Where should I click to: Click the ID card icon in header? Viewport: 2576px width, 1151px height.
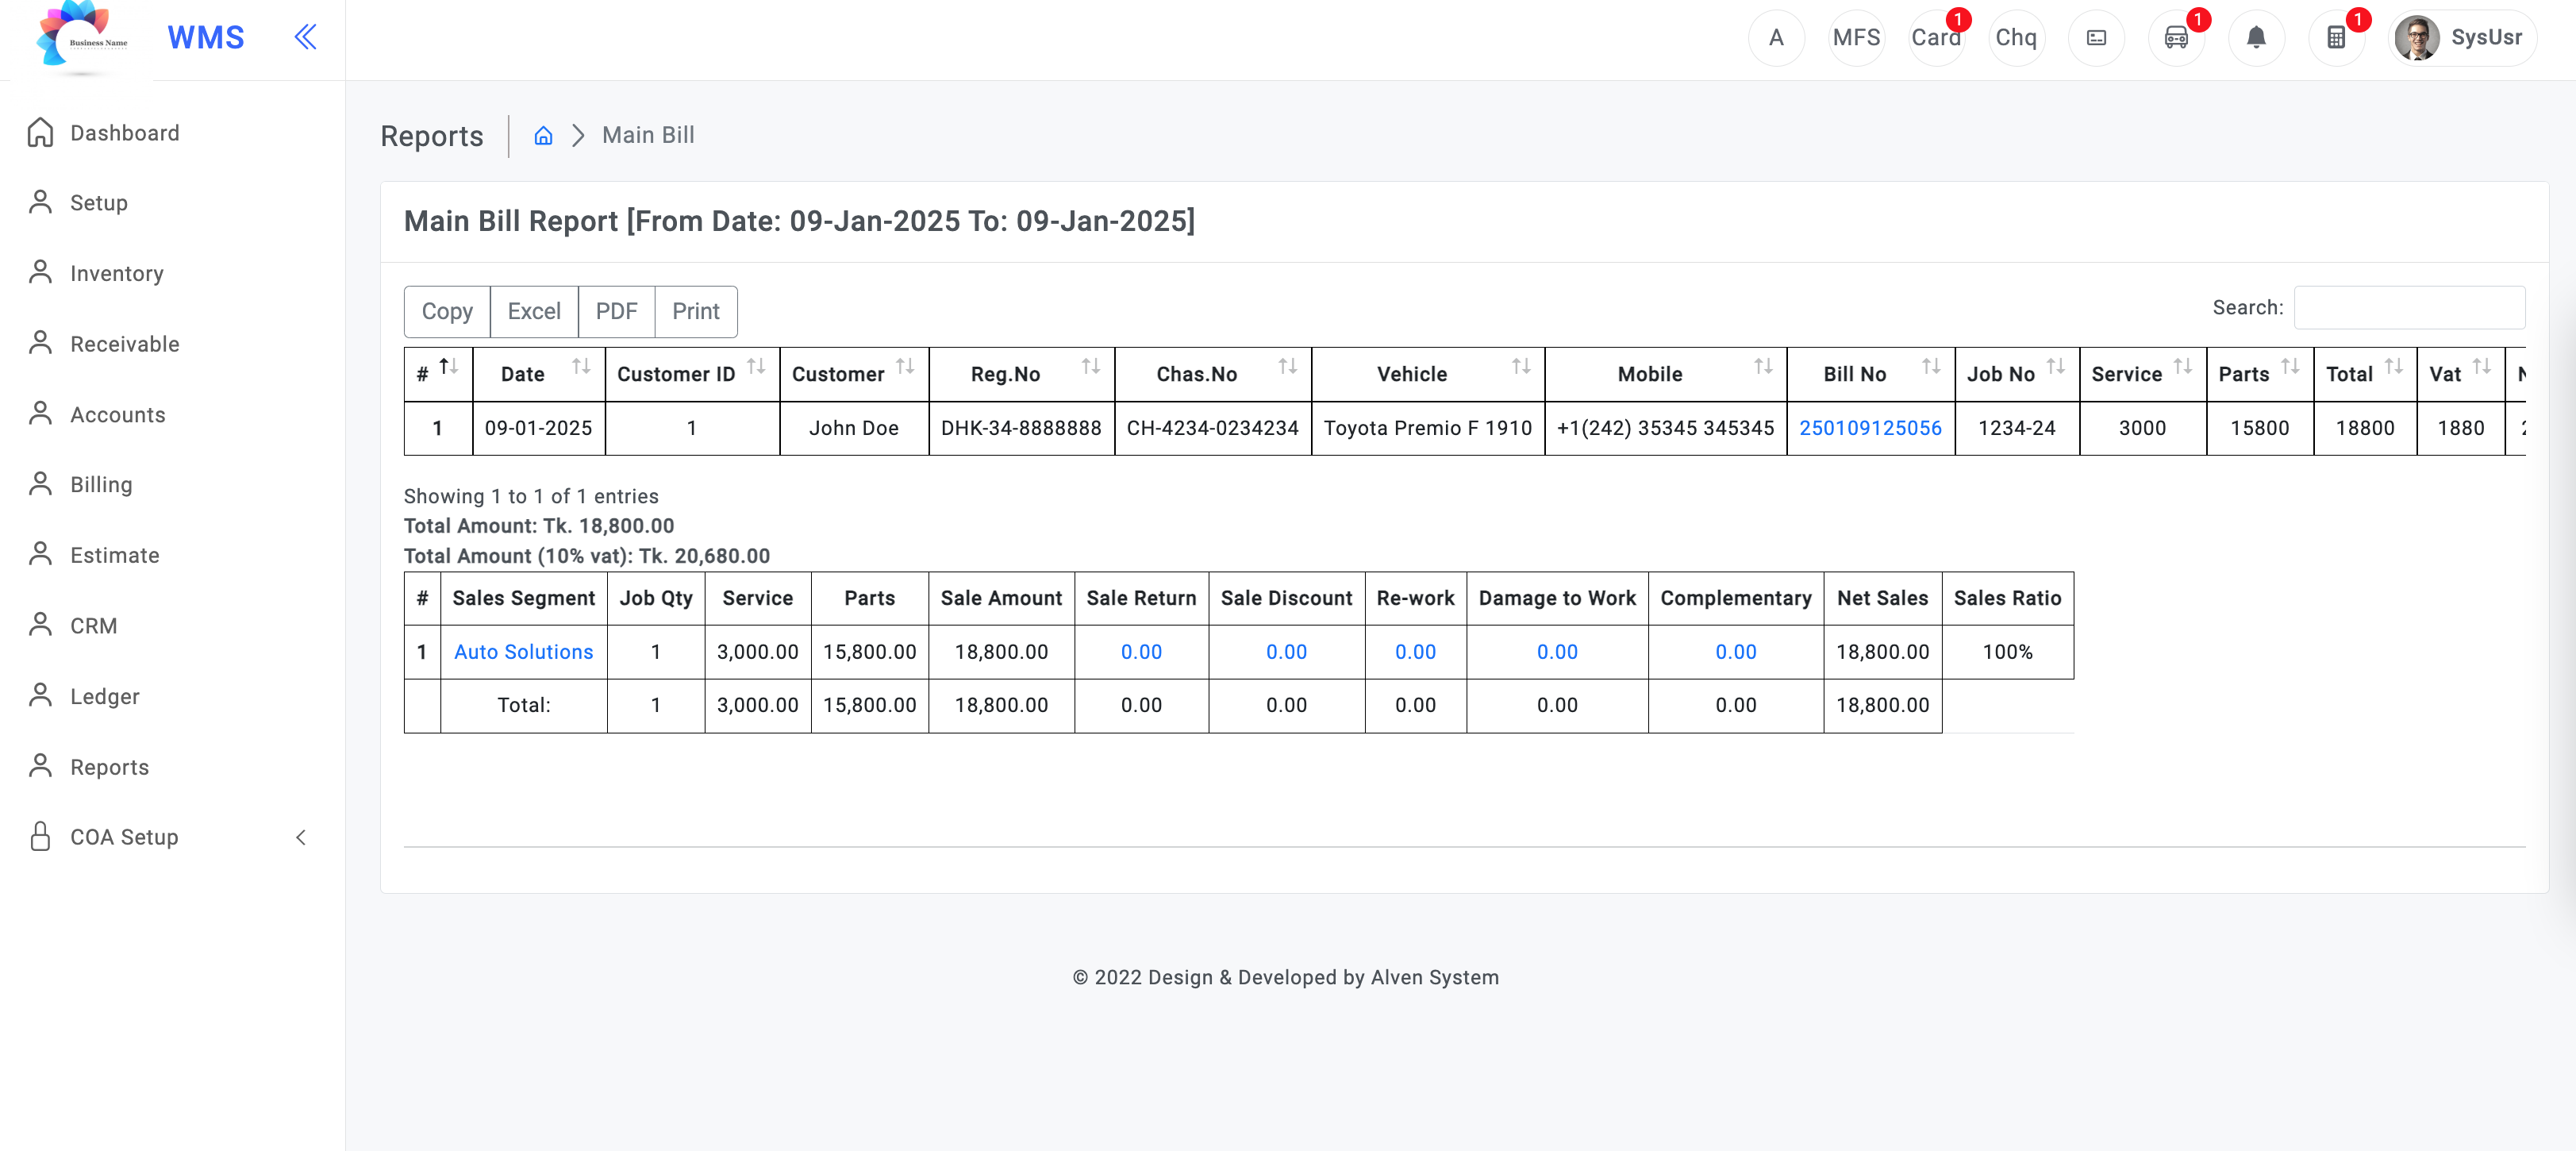click(x=2096, y=38)
